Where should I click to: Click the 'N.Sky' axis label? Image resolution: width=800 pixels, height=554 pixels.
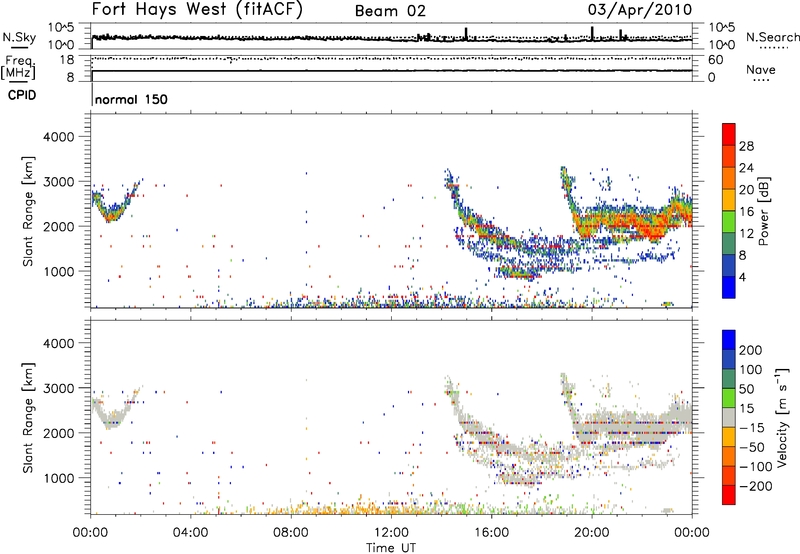(x=19, y=37)
